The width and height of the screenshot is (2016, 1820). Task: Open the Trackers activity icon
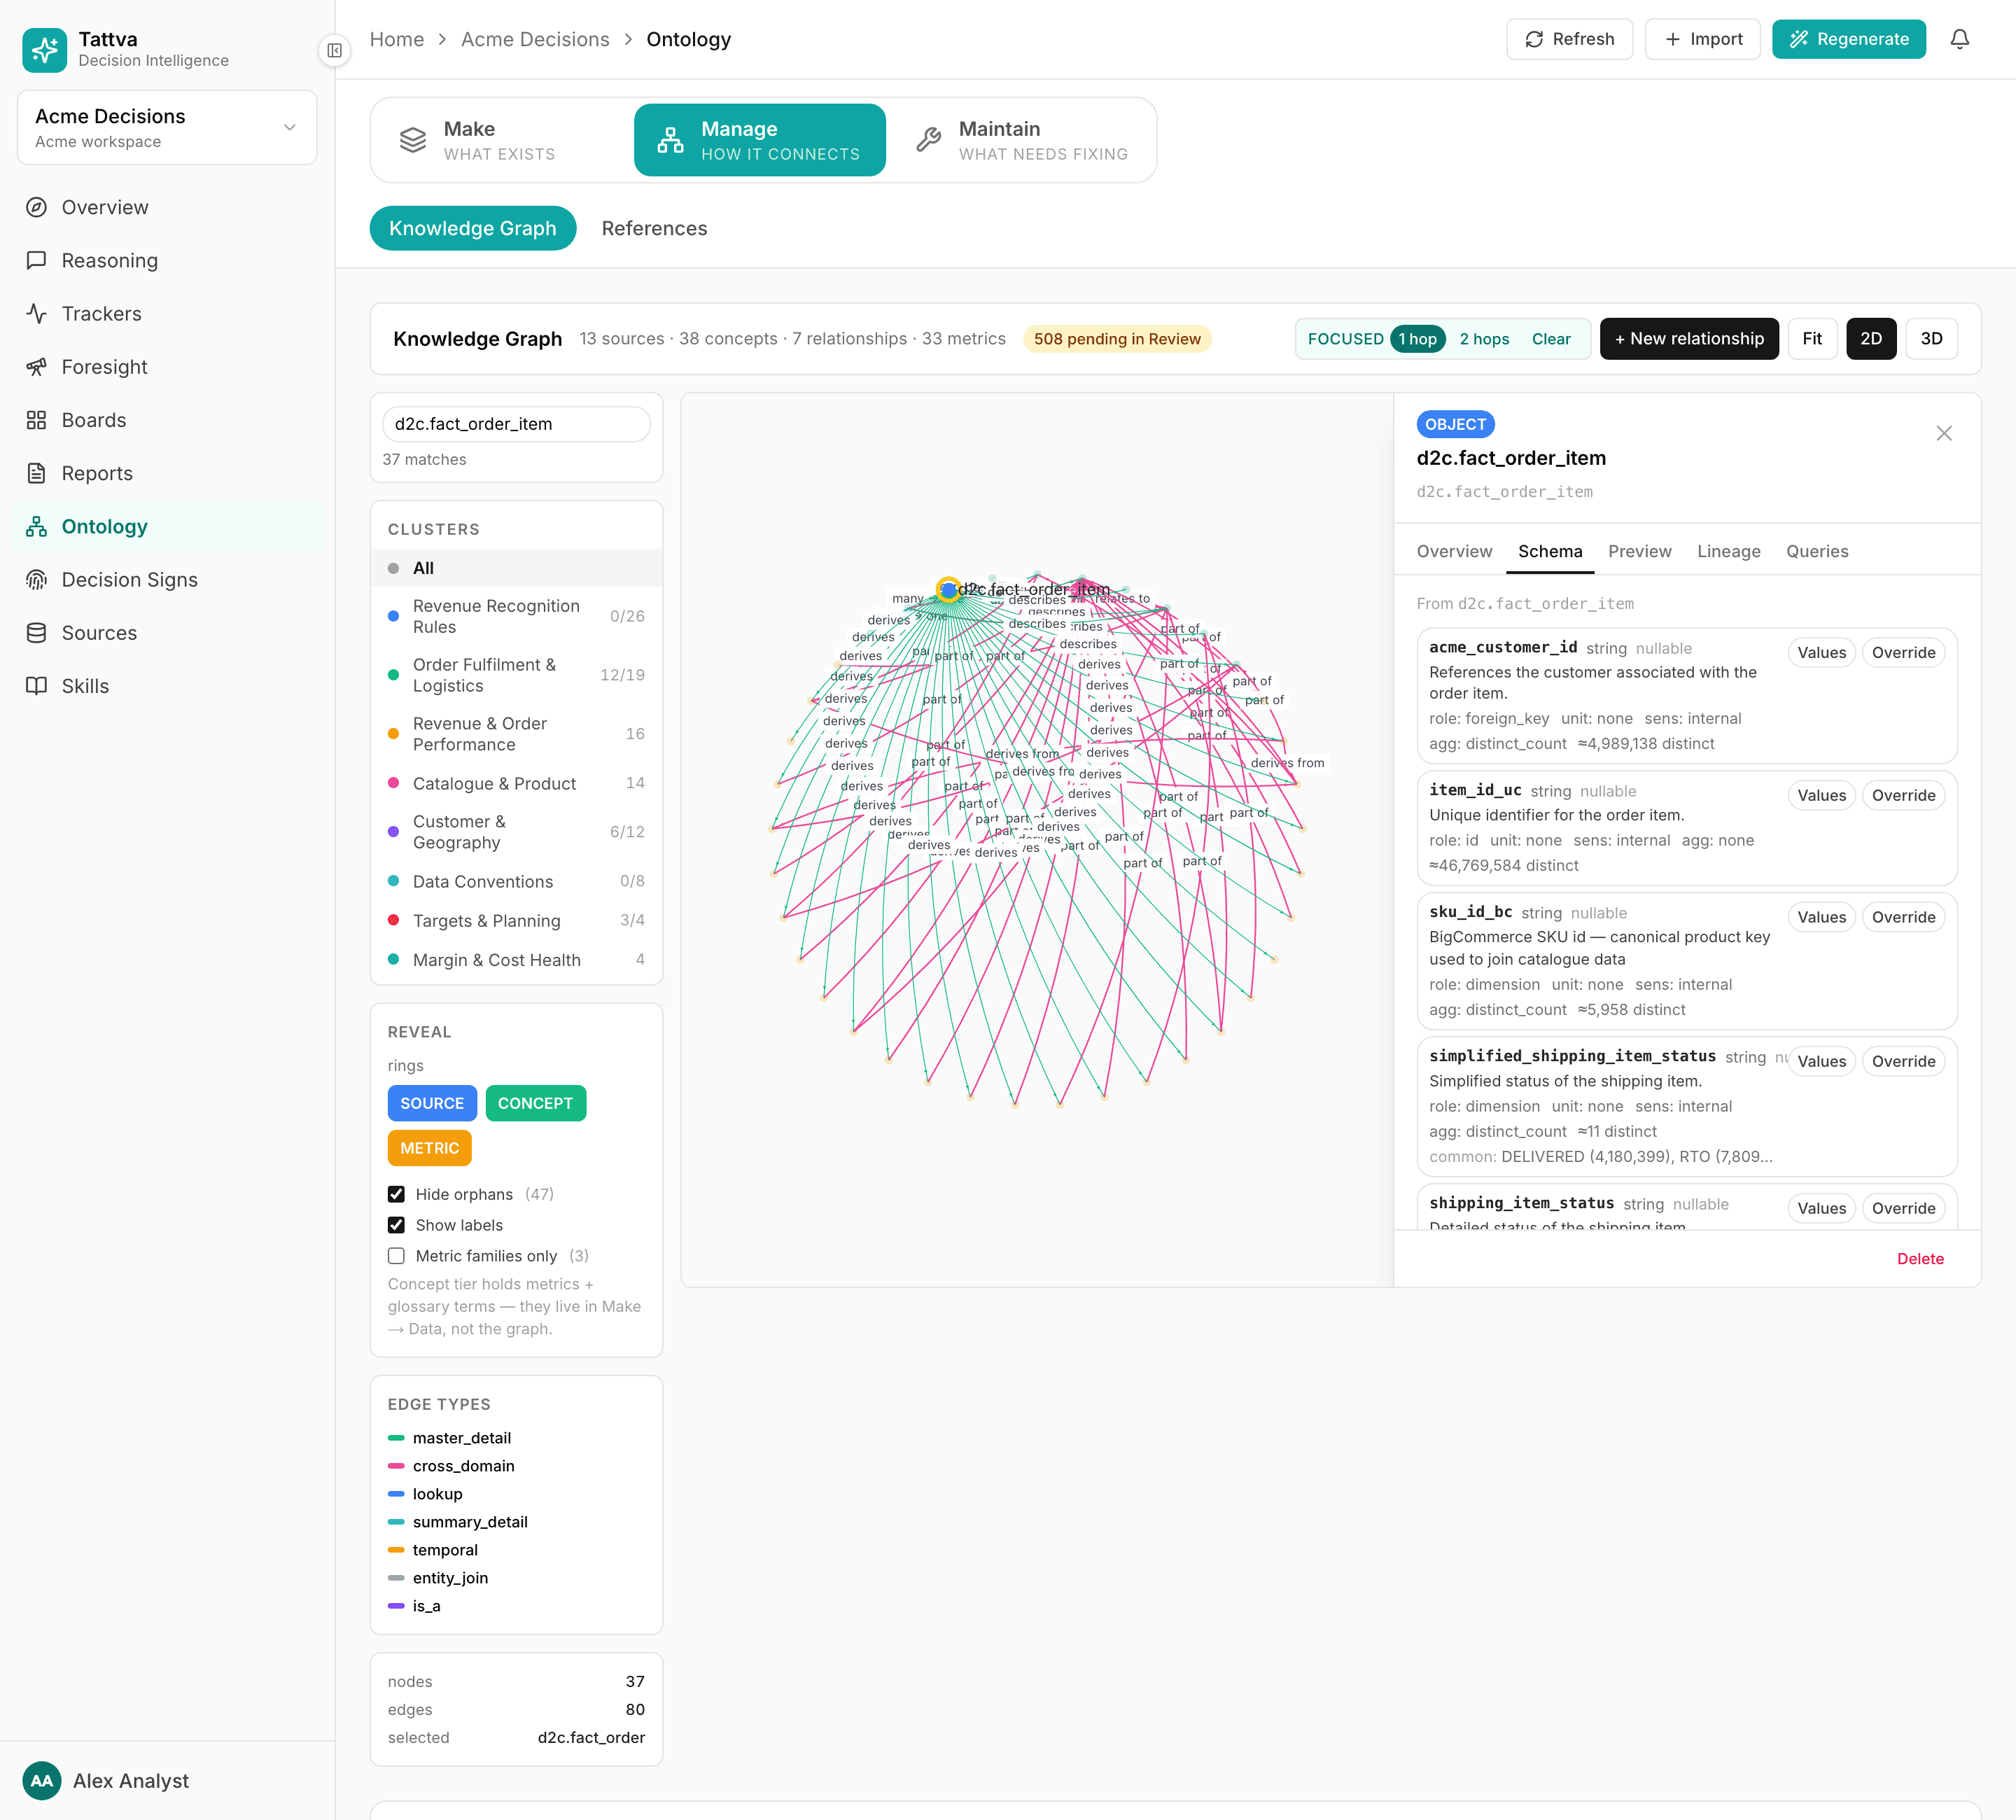pyautogui.click(x=37, y=314)
